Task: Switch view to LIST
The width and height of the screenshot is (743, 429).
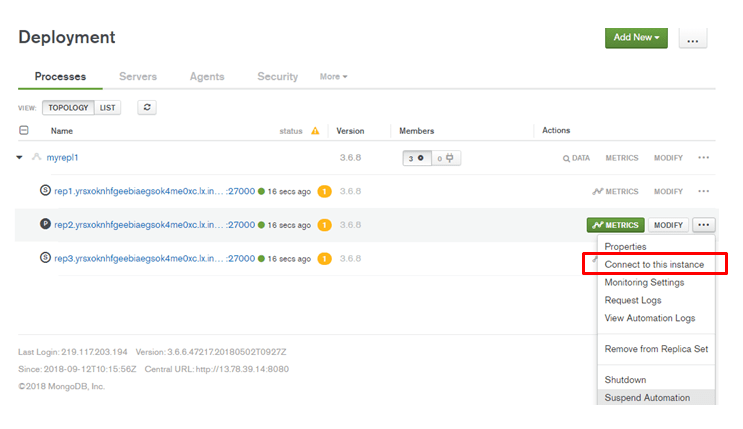Action: tap(108, 108)
